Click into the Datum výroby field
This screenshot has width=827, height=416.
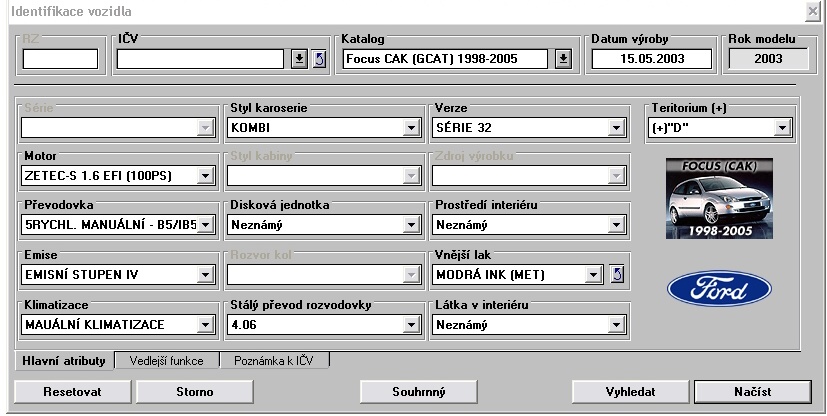[x=651, y=59]
